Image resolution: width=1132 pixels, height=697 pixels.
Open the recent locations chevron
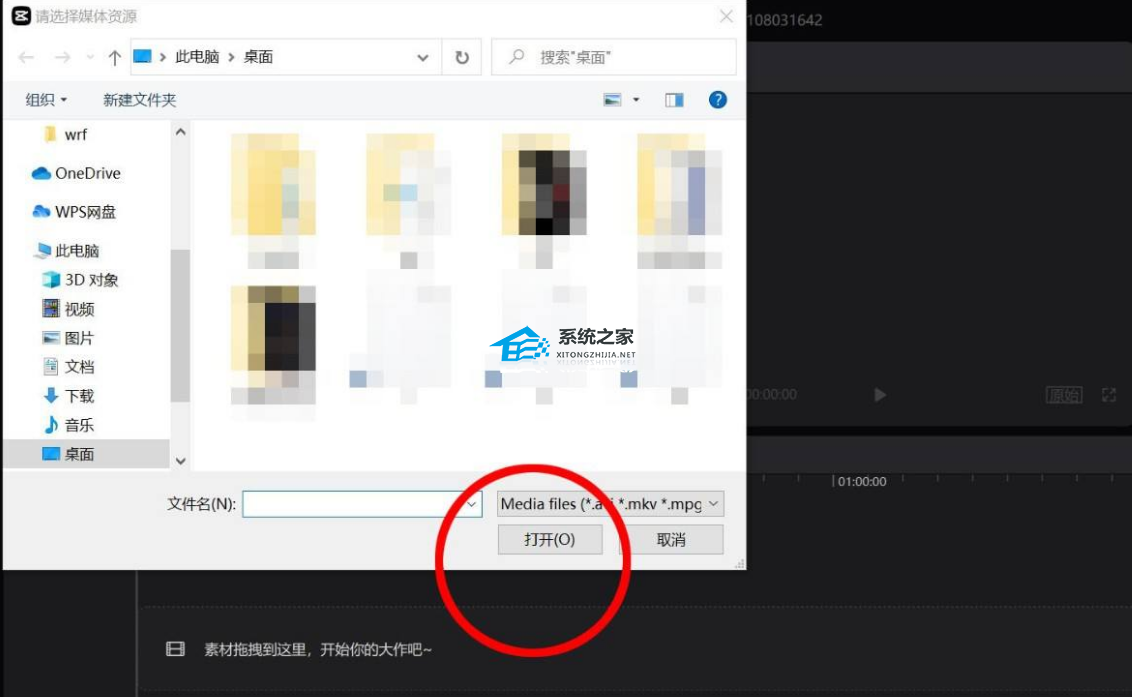(x=90, y=57)
